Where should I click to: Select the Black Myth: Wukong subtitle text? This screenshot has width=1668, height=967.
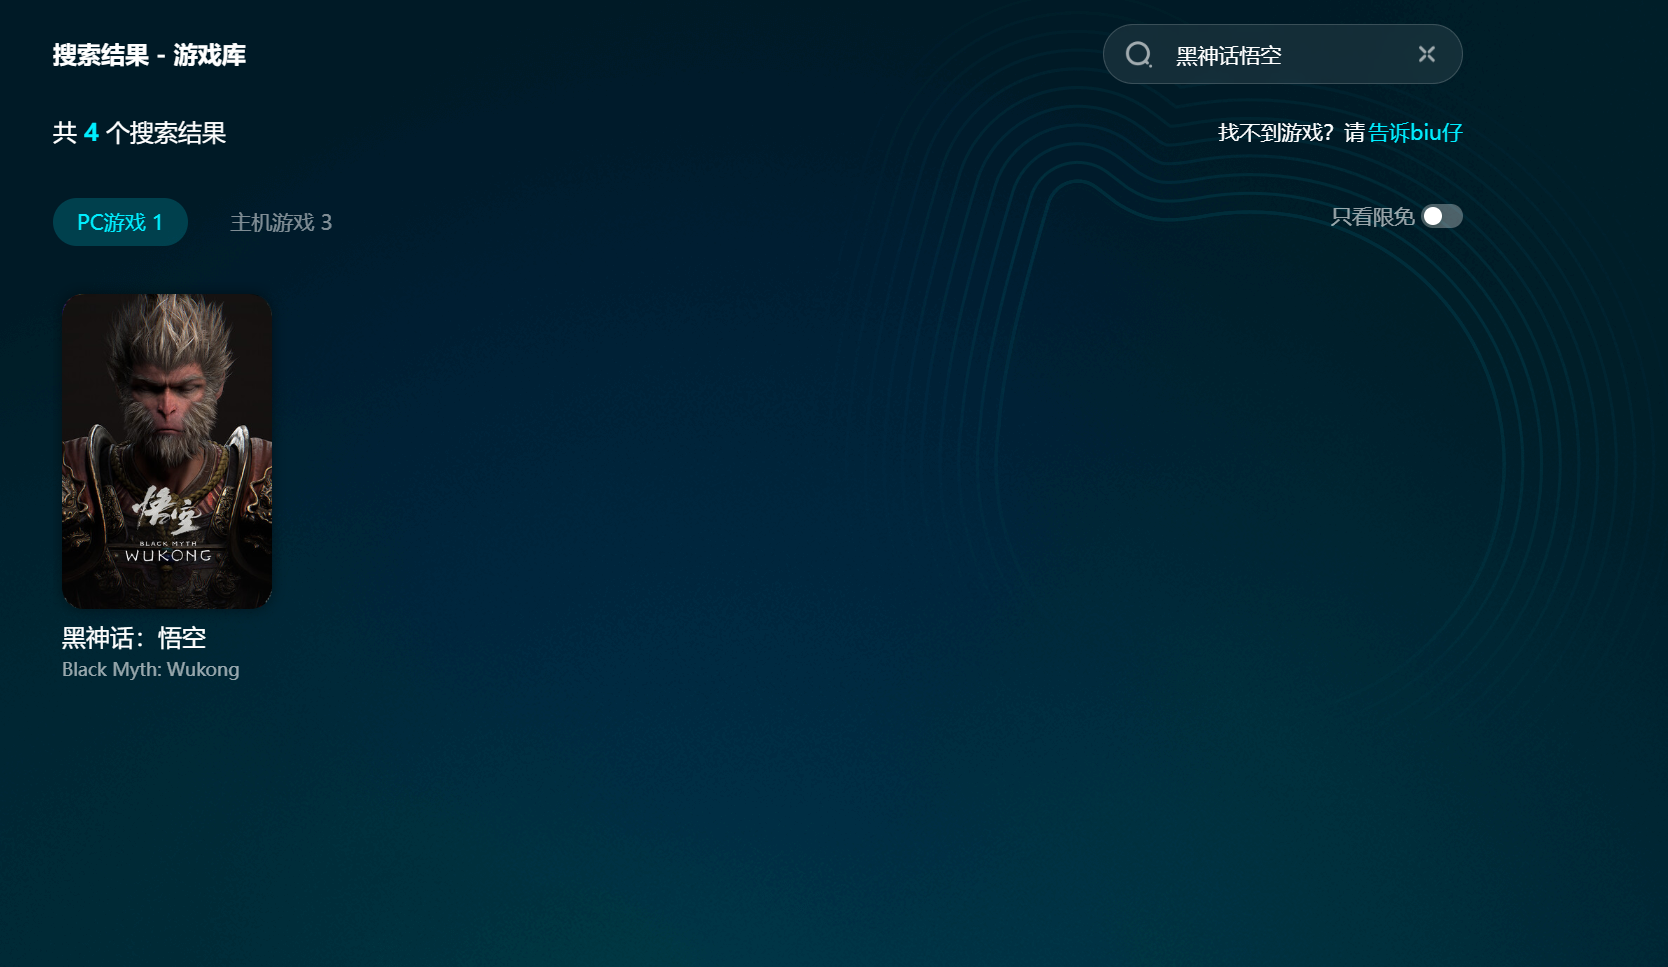[151, 669]
